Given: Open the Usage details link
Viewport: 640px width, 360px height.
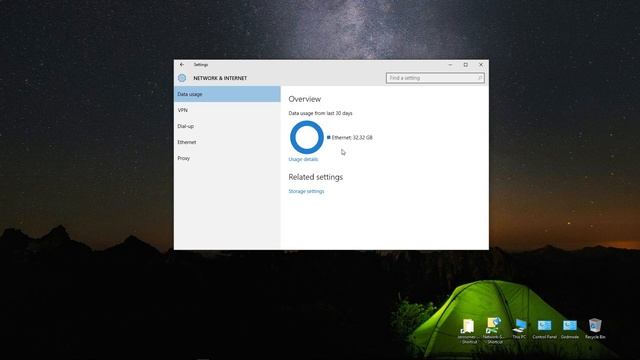Looking at the screenshot, I should 303,159.
